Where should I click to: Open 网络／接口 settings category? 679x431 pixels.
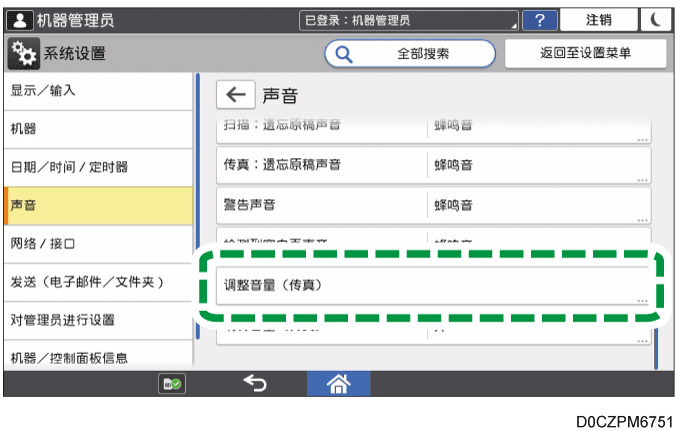pos(97,243)
